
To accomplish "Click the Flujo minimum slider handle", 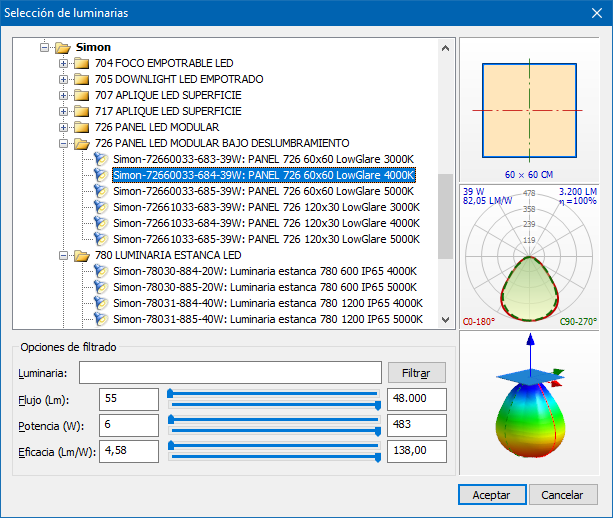I will point(170,393).
